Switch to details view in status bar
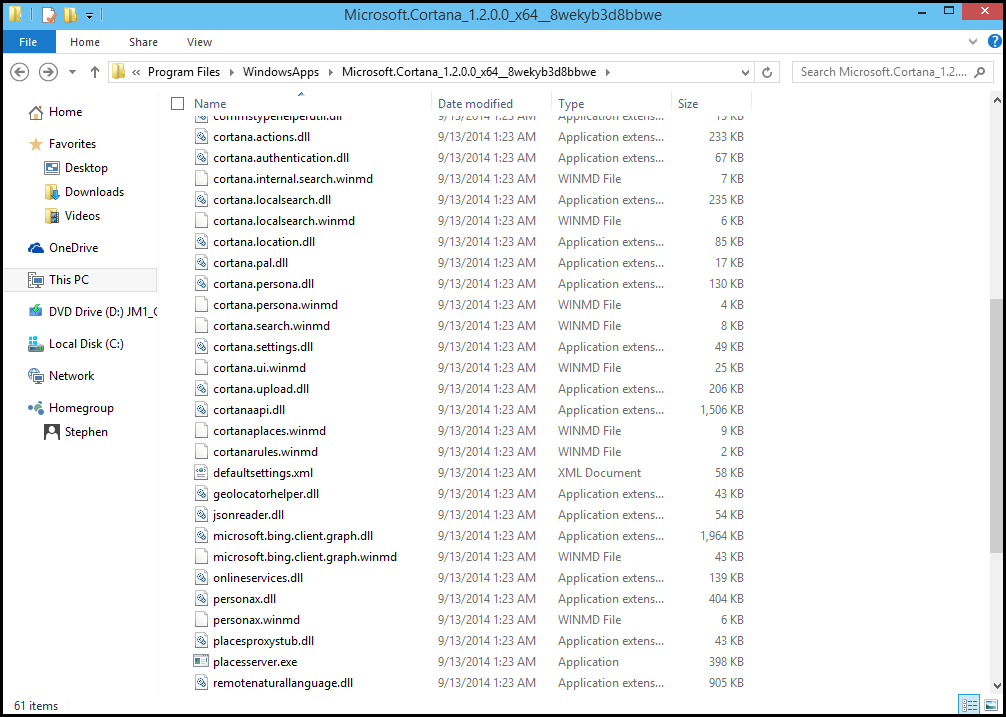The width and height of the screenshot is (1006, 717). (x=970, y=705)
